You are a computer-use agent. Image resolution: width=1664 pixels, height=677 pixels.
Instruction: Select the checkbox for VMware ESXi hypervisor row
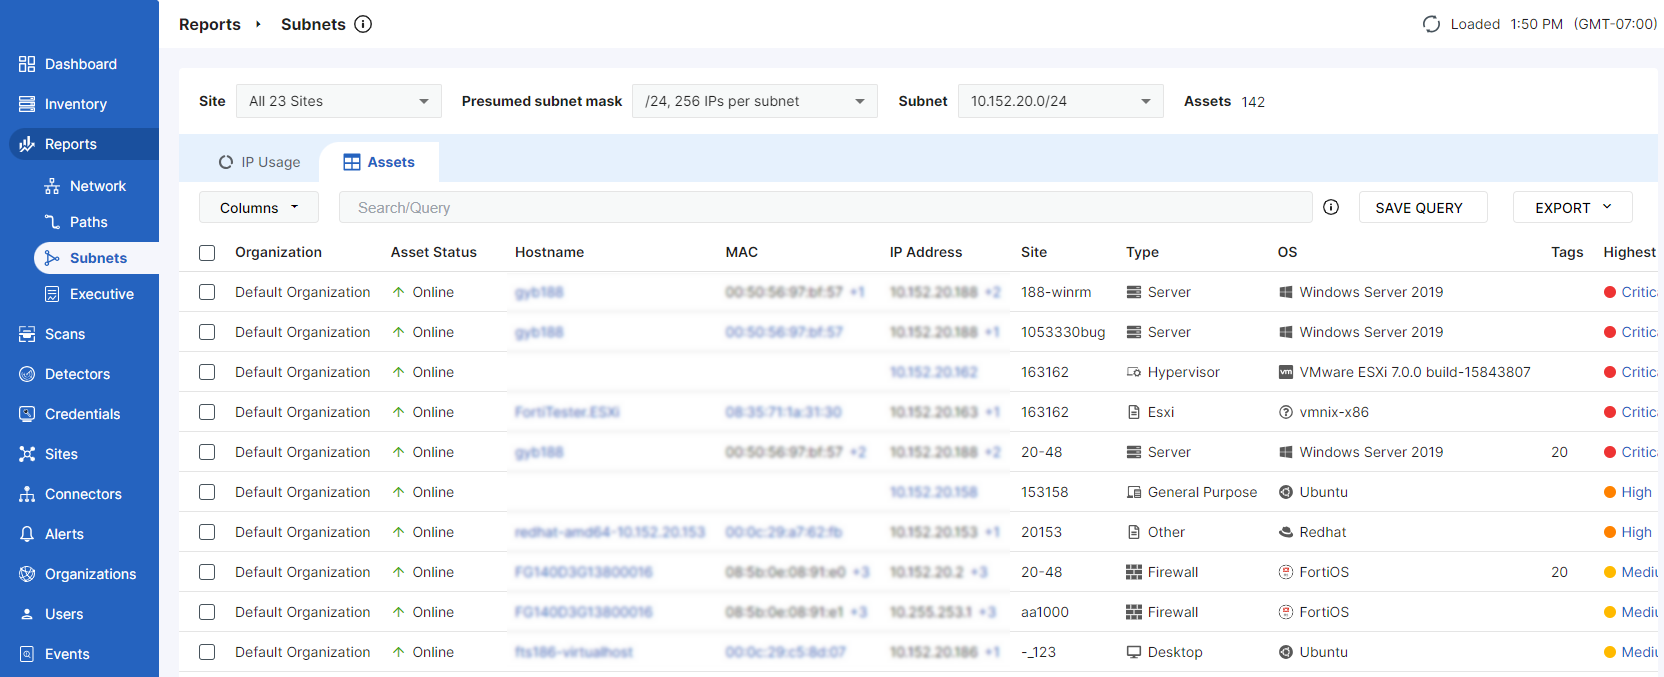(207, 372)
